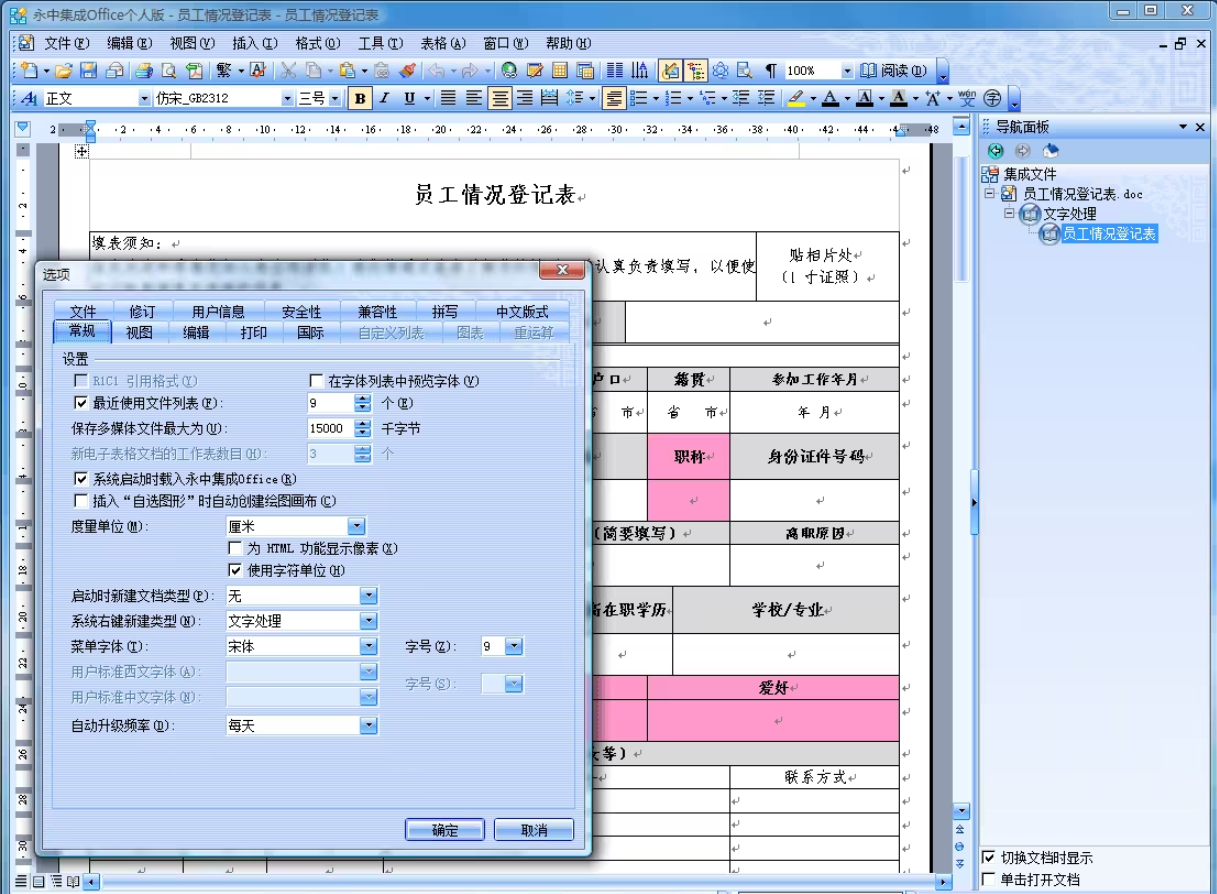Viewport: 1217px width, 894px height.
Task: Click the Save floppy disk icon
Action: pos(88,71)
